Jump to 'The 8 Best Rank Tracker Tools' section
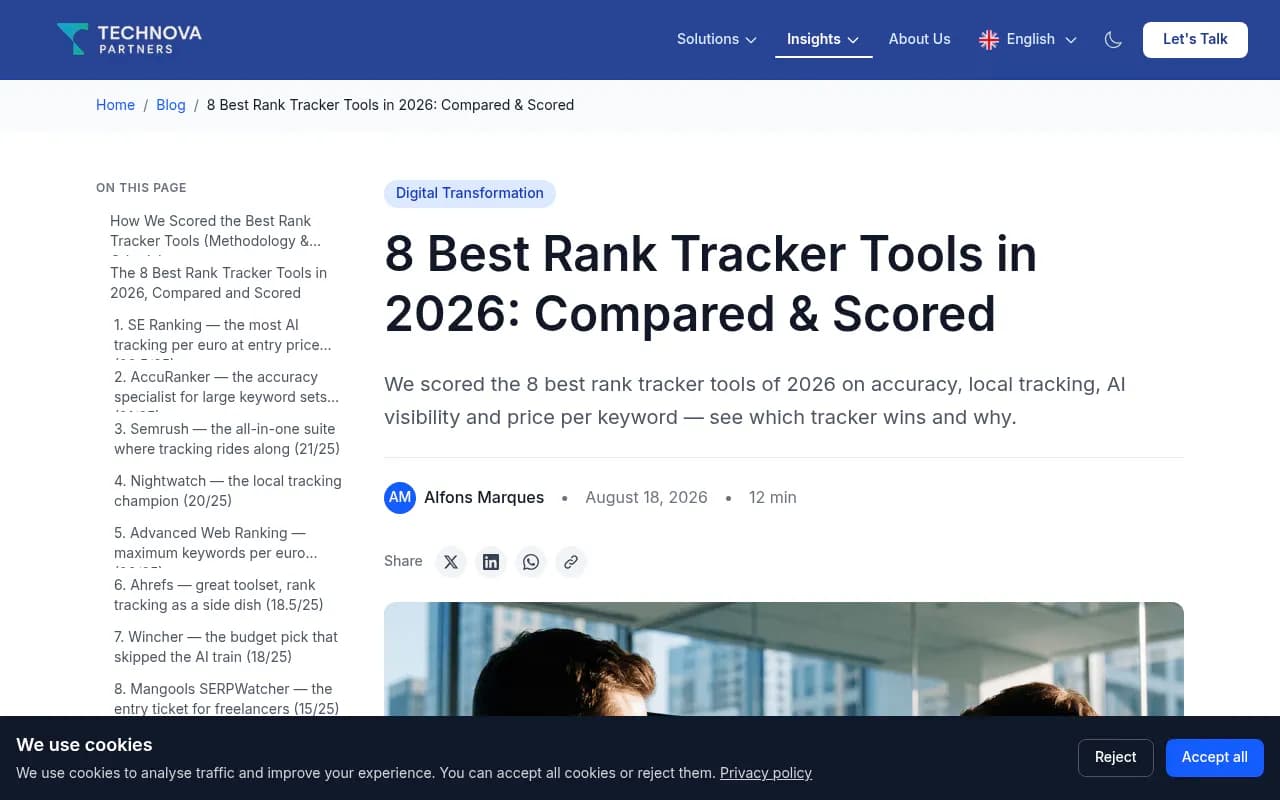 point(221,283)
